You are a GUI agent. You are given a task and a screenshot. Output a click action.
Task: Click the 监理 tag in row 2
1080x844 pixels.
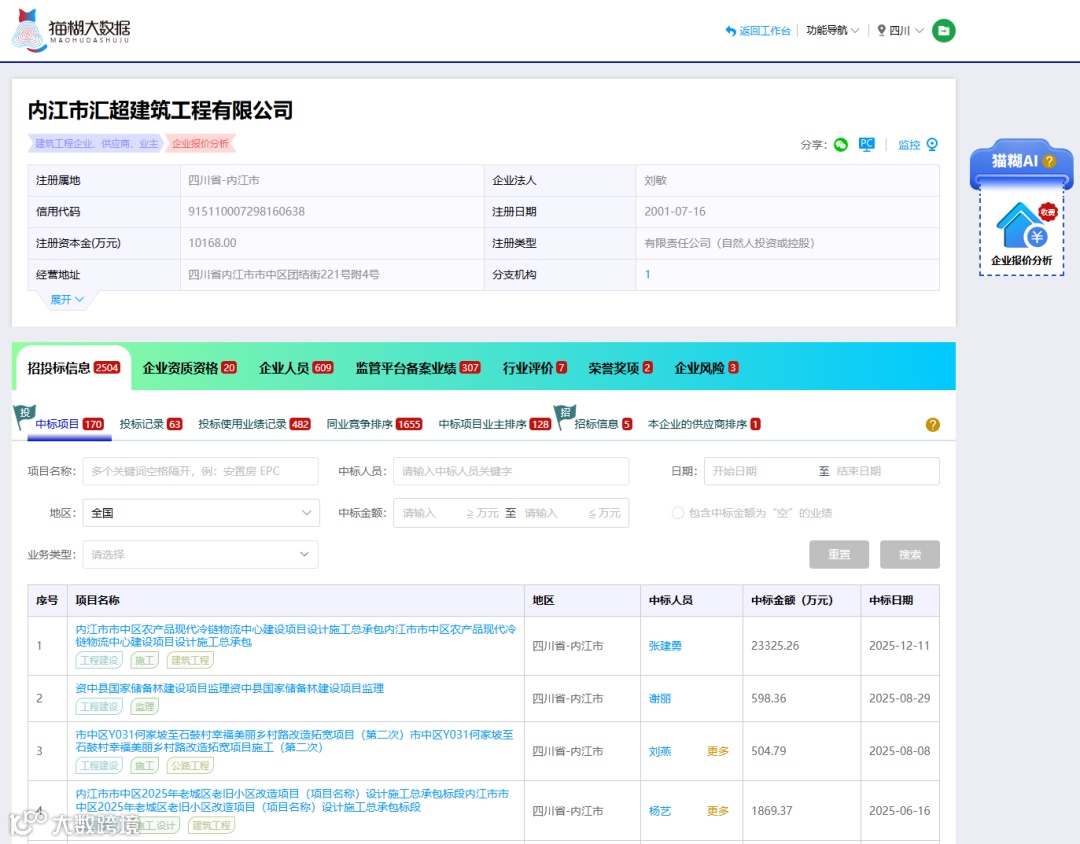click(145, 706)
